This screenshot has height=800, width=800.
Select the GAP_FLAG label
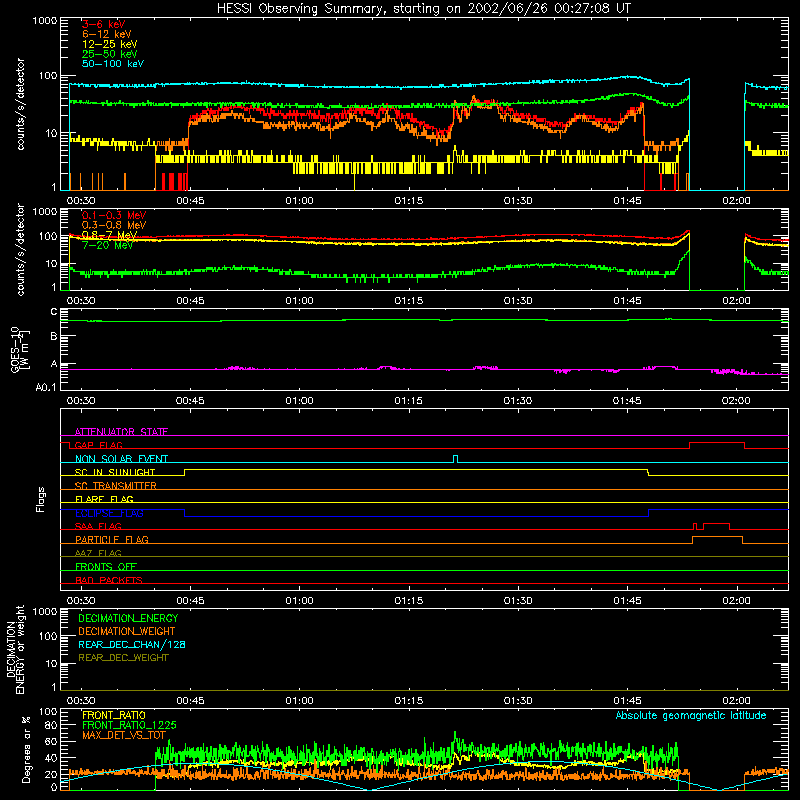(98, 445)
